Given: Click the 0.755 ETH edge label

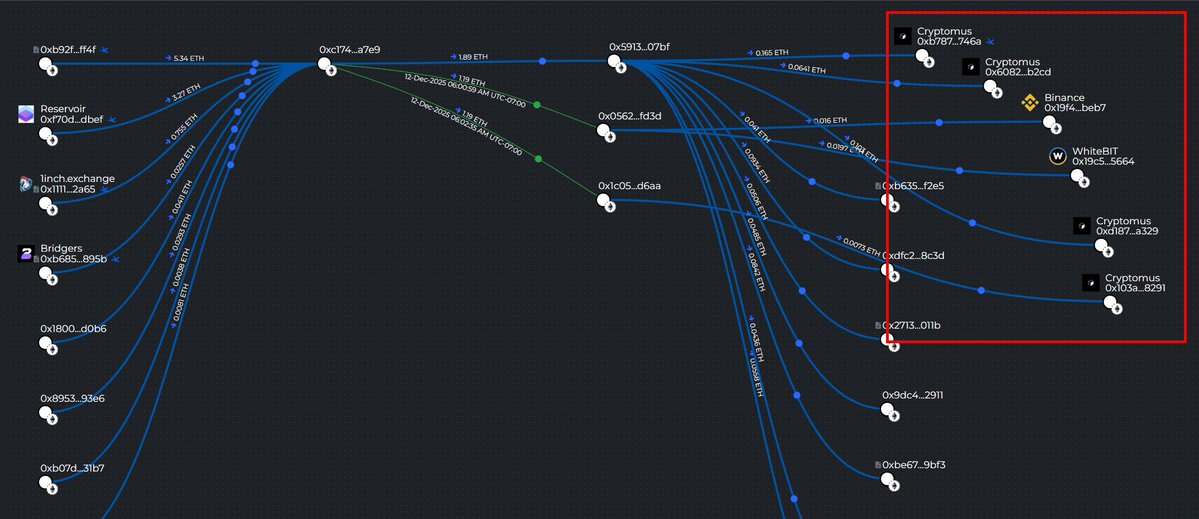Looking at the screenshot, I should 184,128.
